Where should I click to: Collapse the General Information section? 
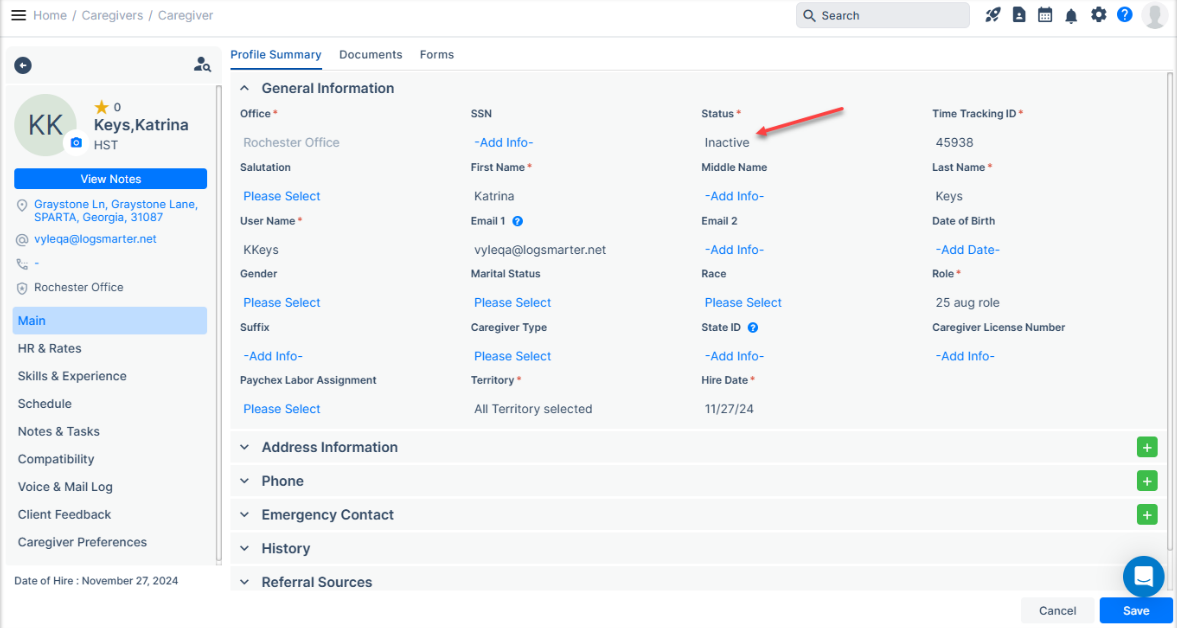click(245, 88)
